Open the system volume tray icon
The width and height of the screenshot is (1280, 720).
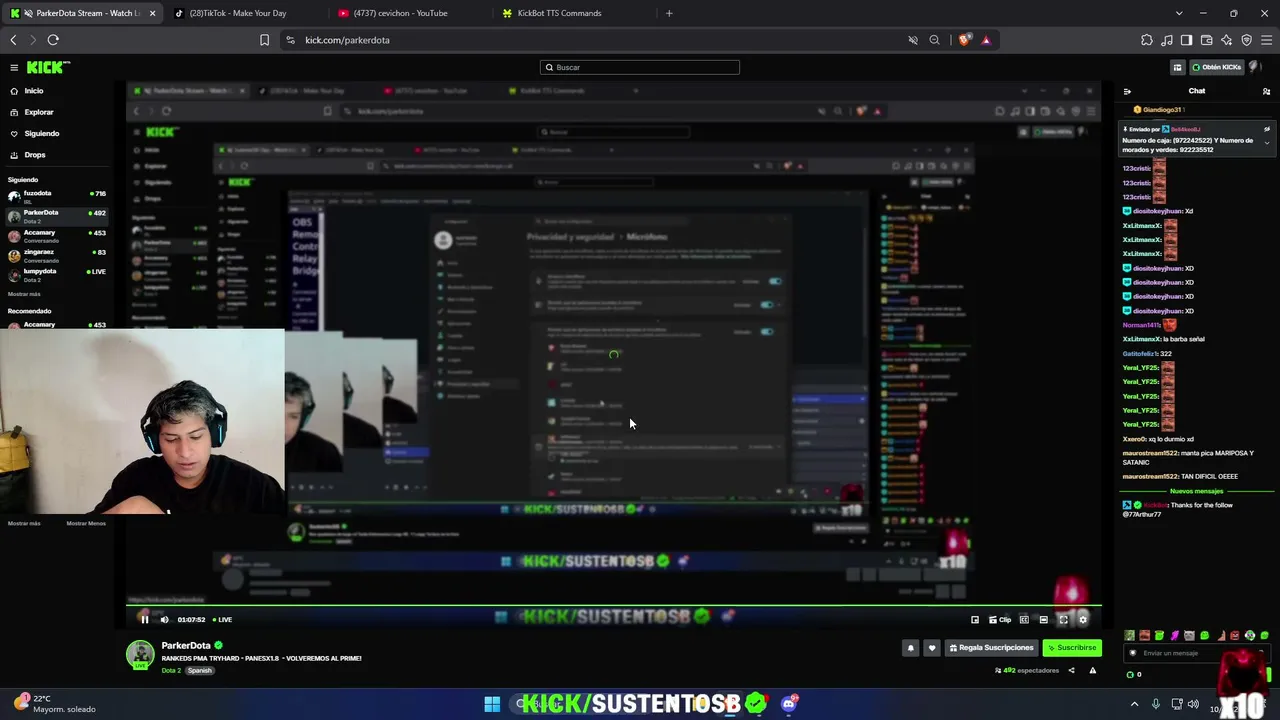1193,704
